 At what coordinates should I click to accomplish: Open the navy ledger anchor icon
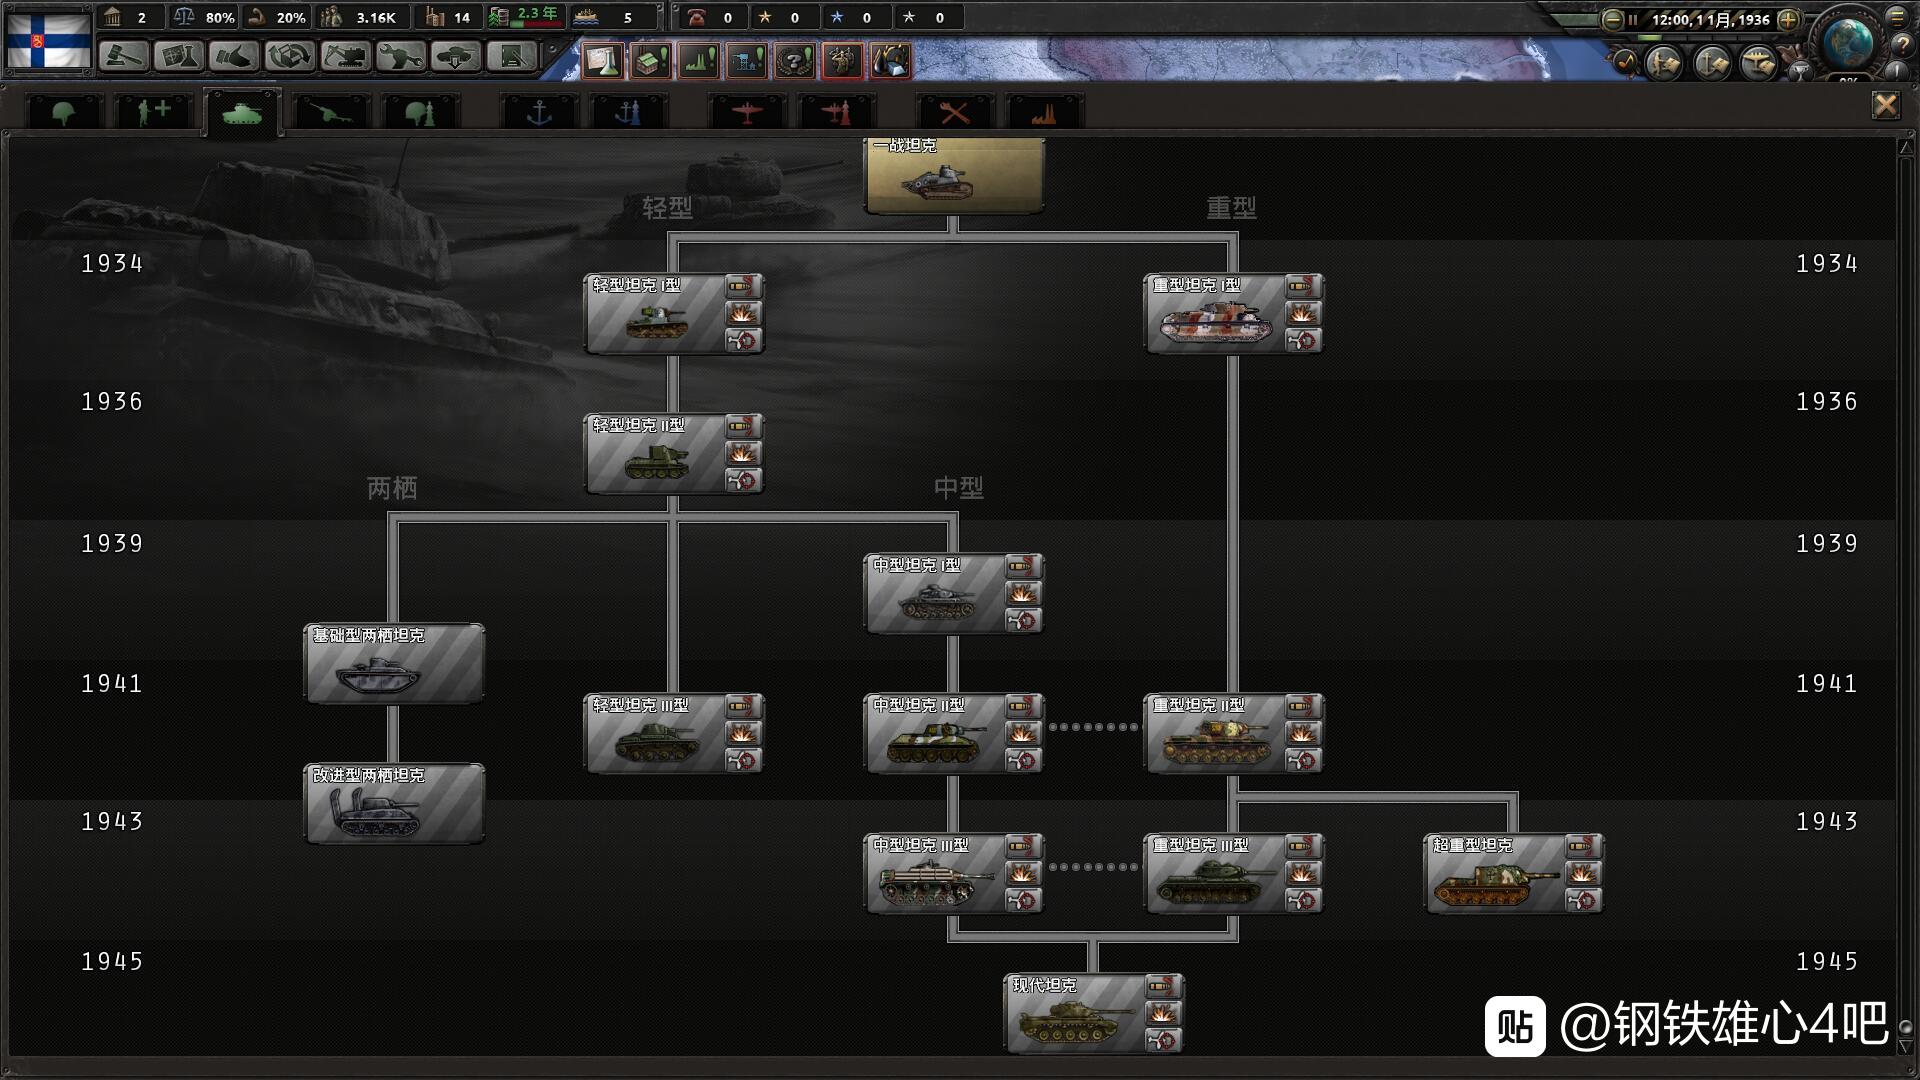pyautogui.click(x=1713, y=63)
